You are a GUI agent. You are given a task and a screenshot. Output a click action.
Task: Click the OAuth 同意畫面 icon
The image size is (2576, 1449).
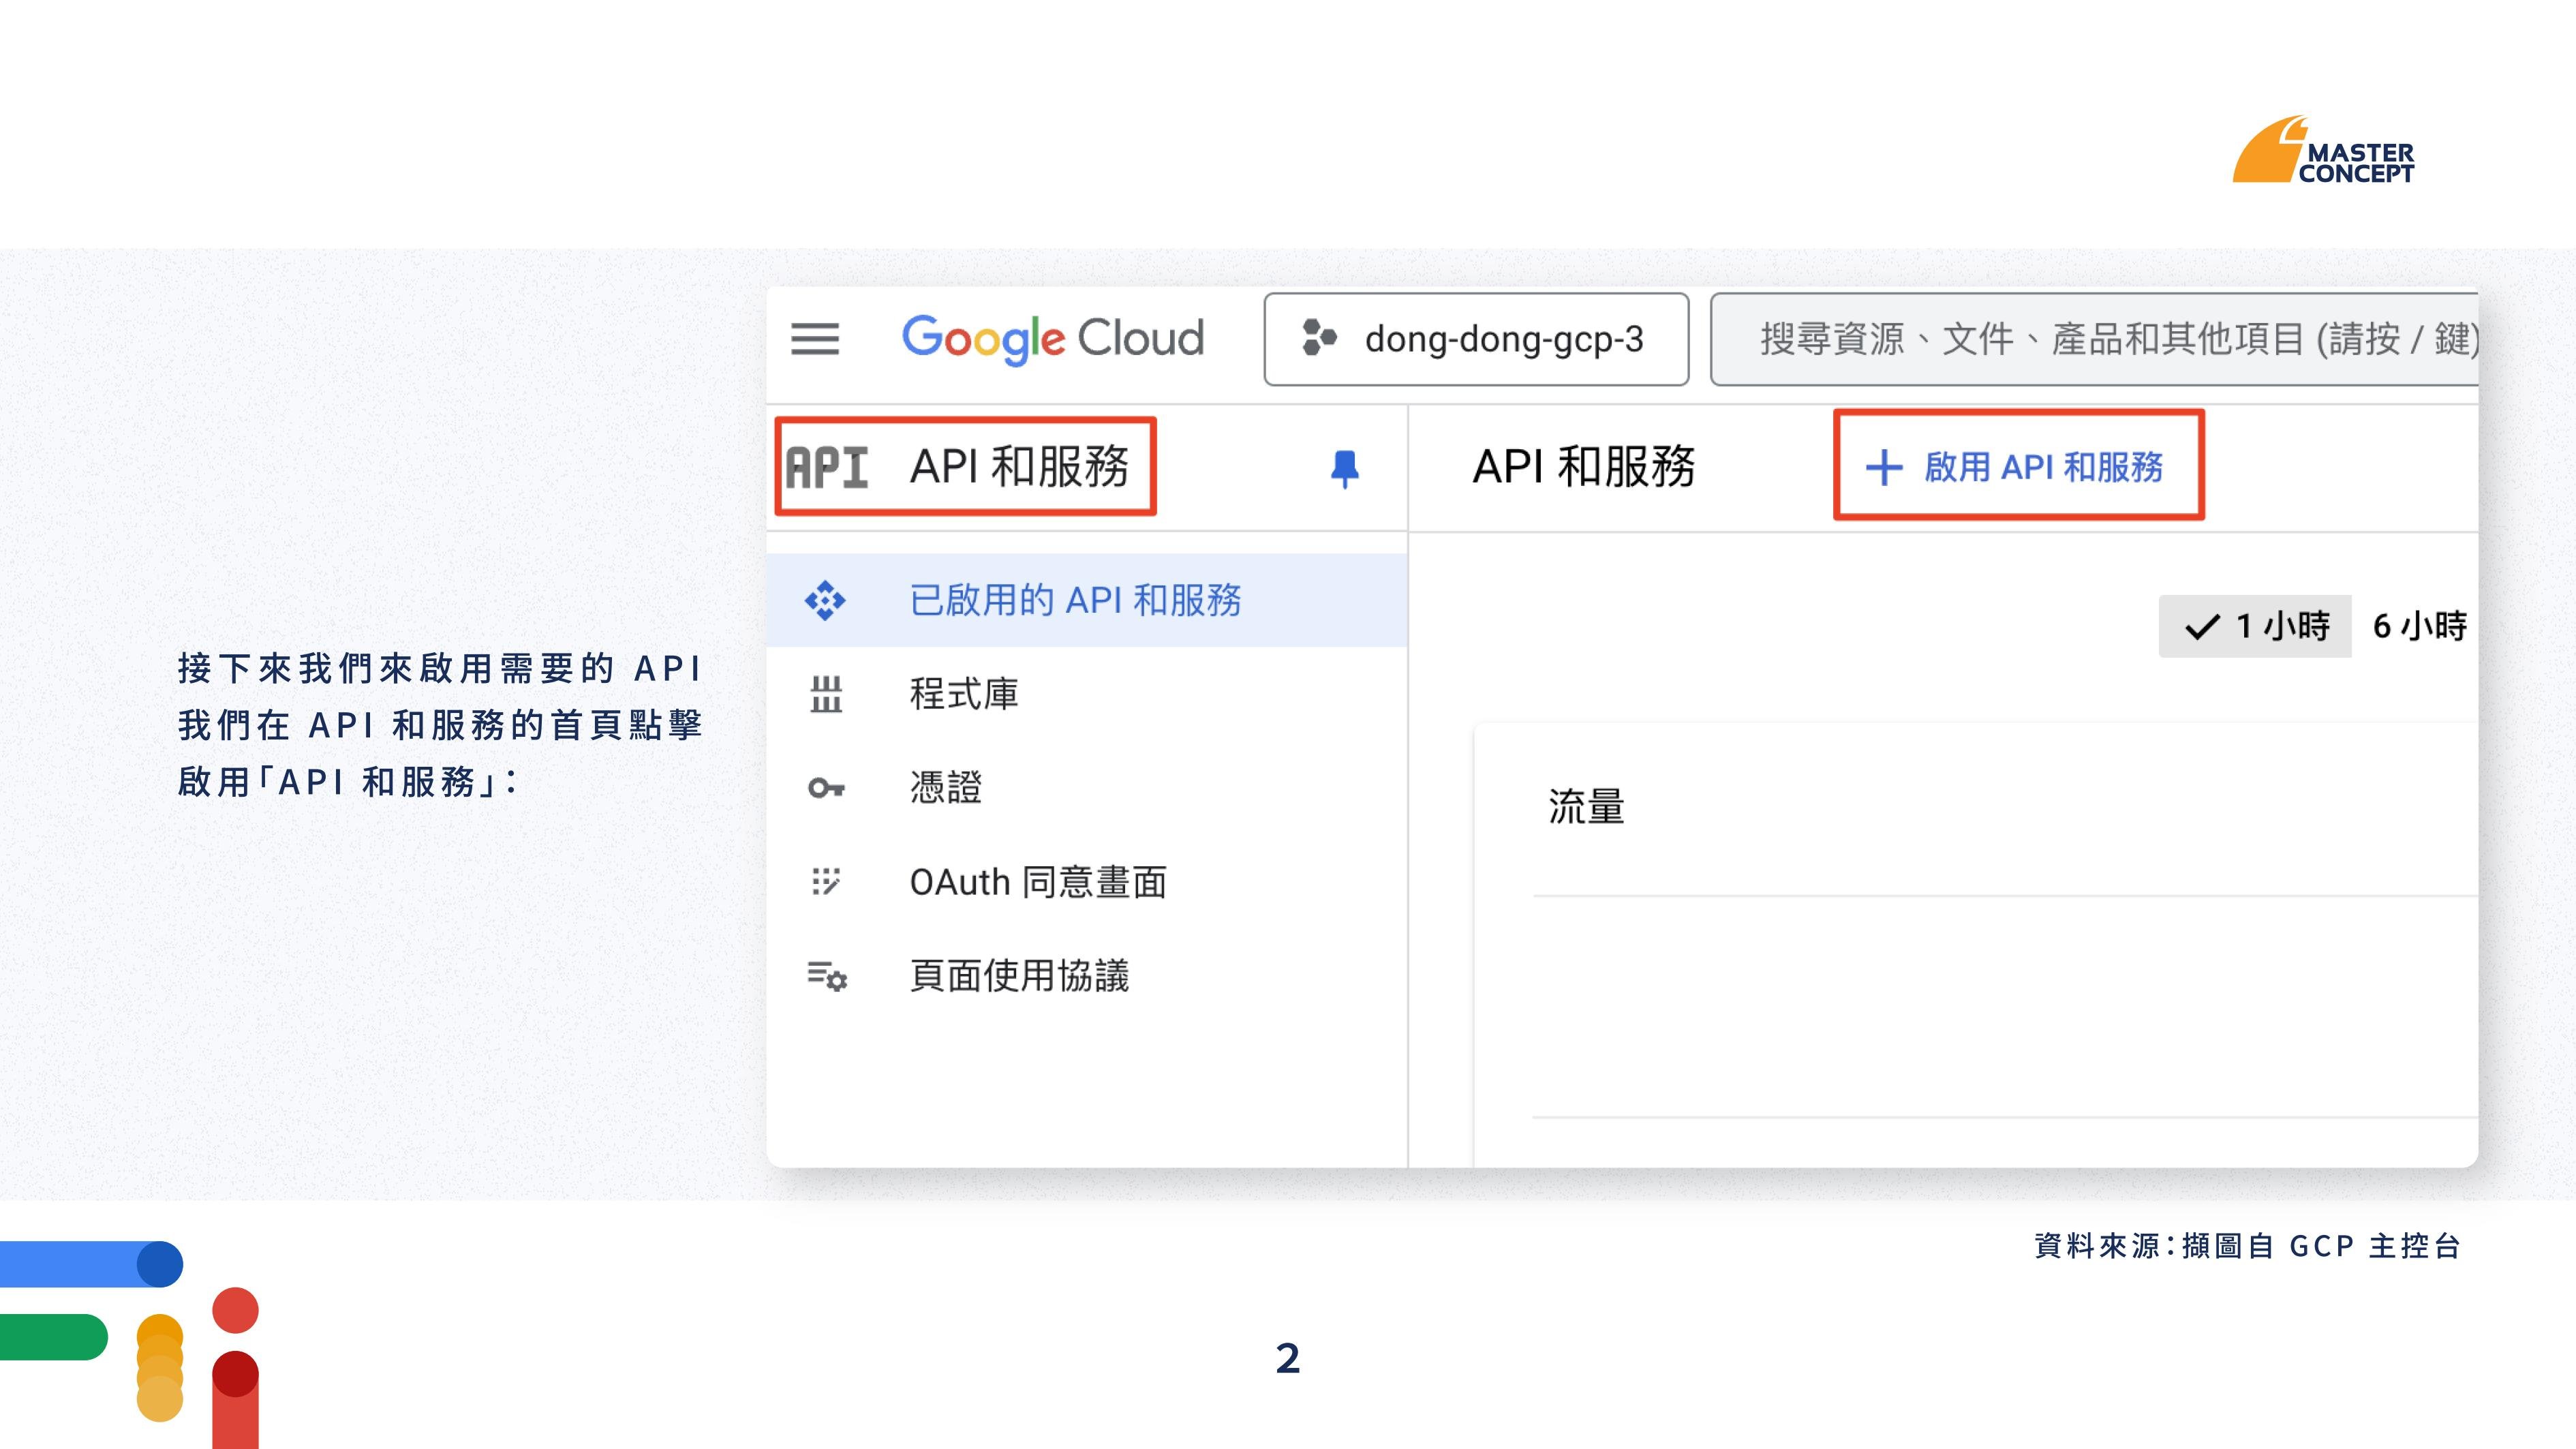pos(826,881)
